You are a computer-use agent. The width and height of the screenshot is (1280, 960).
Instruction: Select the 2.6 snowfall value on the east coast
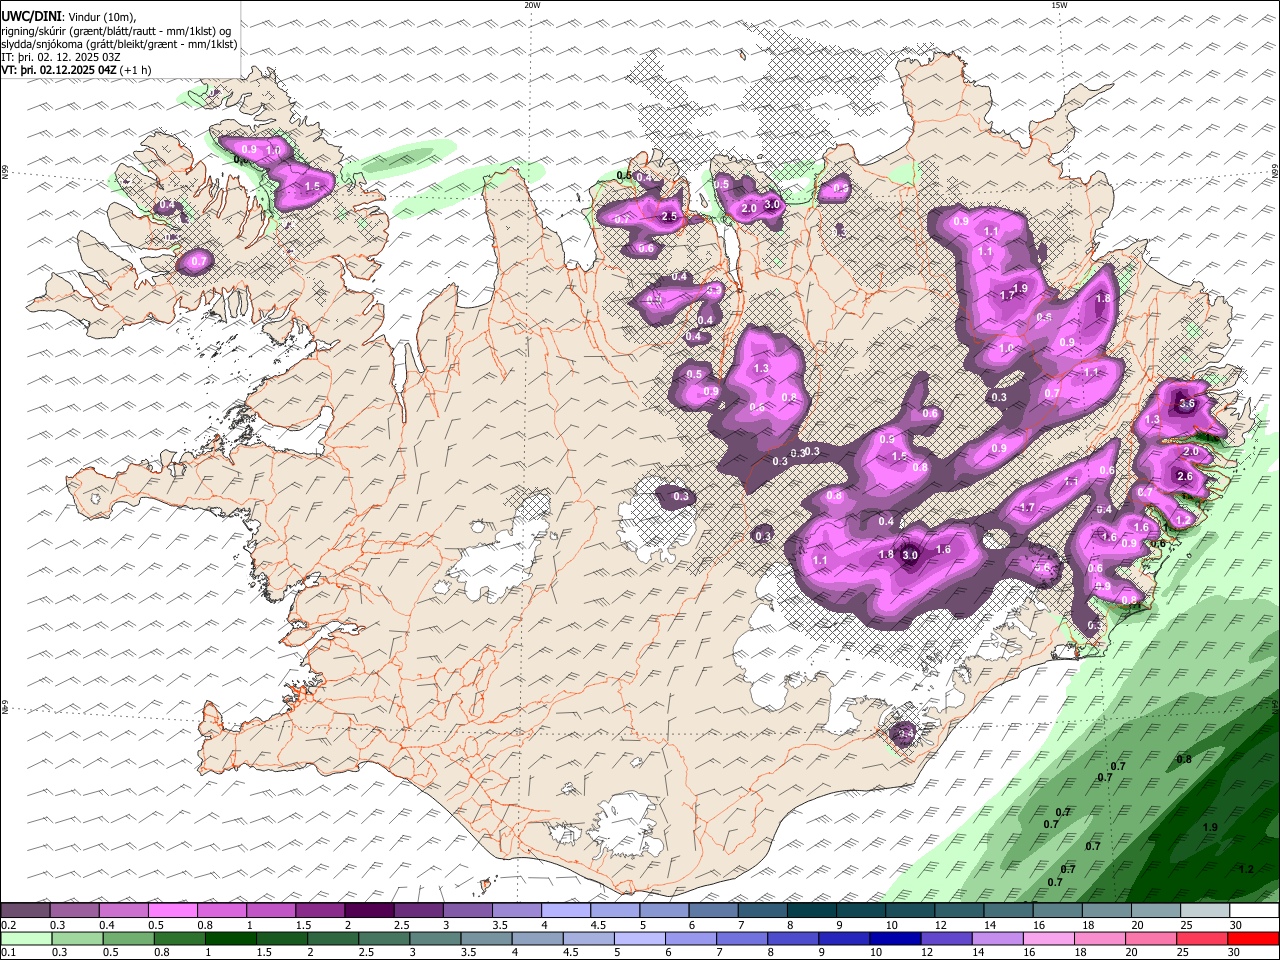pos(1185,477)
